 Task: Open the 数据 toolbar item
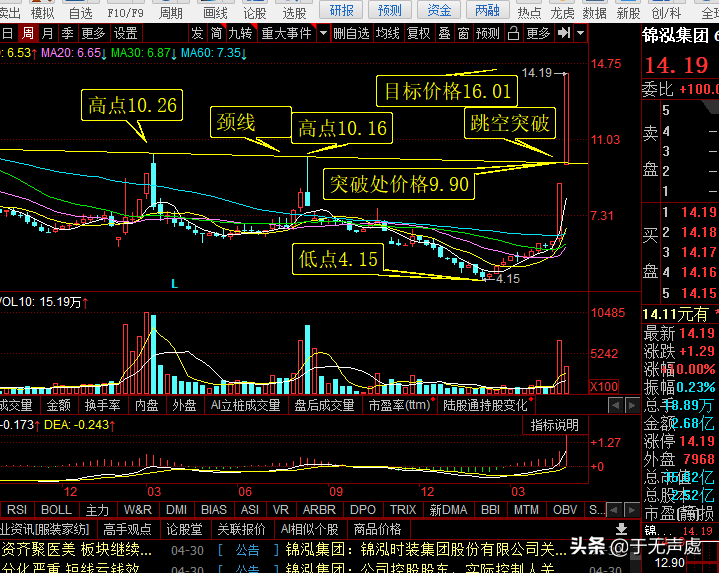click(x=595, y=13)
